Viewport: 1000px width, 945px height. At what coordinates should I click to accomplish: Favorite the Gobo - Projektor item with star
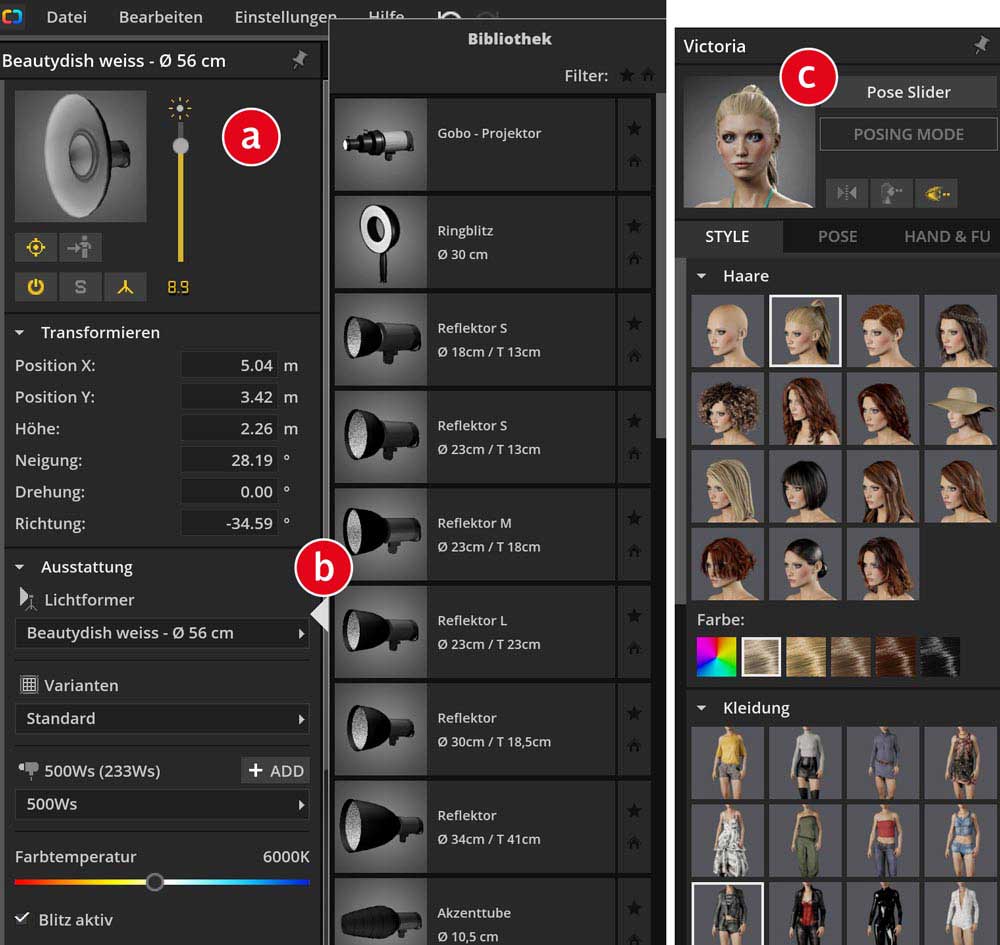pos(634,129)
